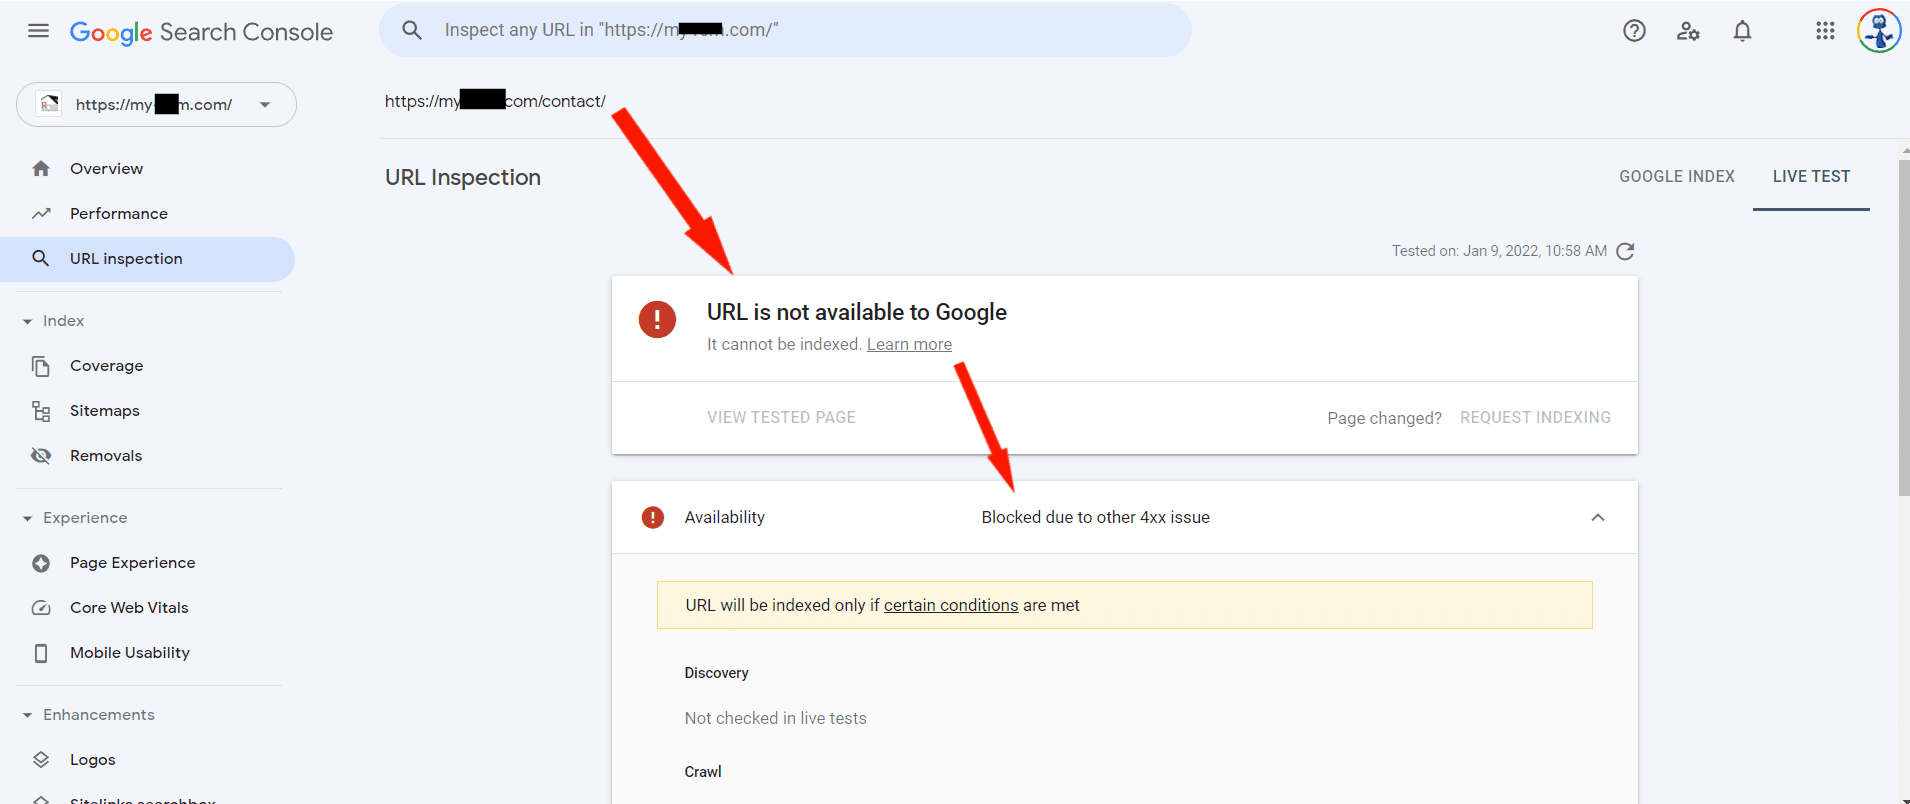Click the Mobile Usability phone icon

pos(41,653)
